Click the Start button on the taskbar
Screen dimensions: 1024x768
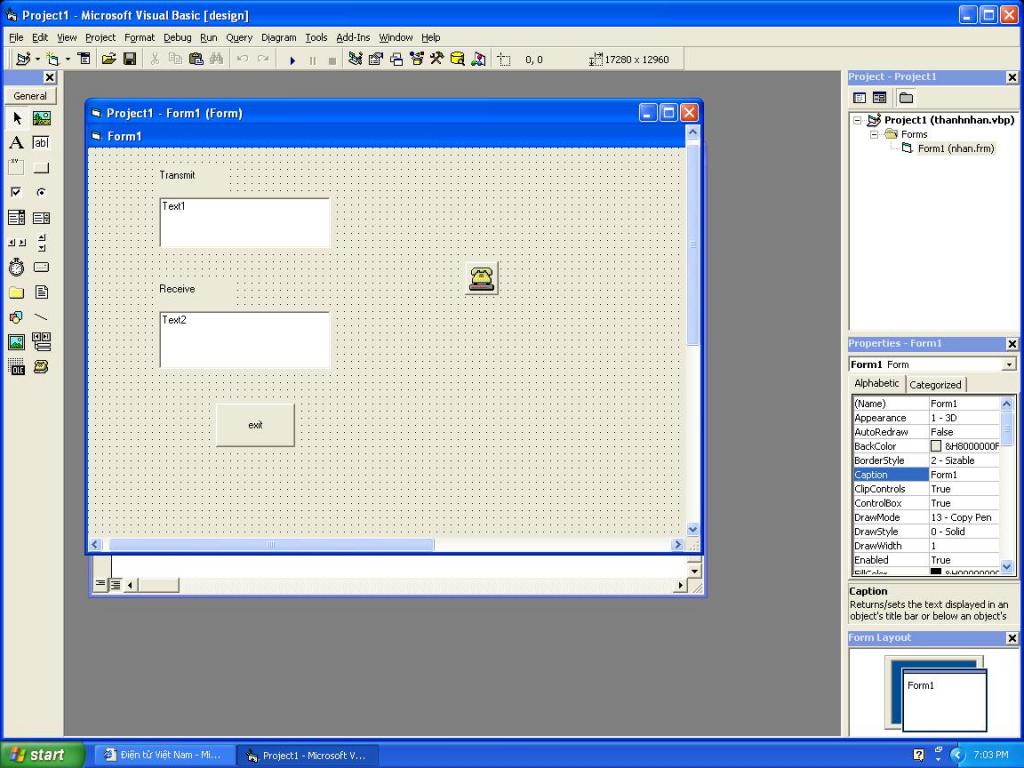point(42,755)
